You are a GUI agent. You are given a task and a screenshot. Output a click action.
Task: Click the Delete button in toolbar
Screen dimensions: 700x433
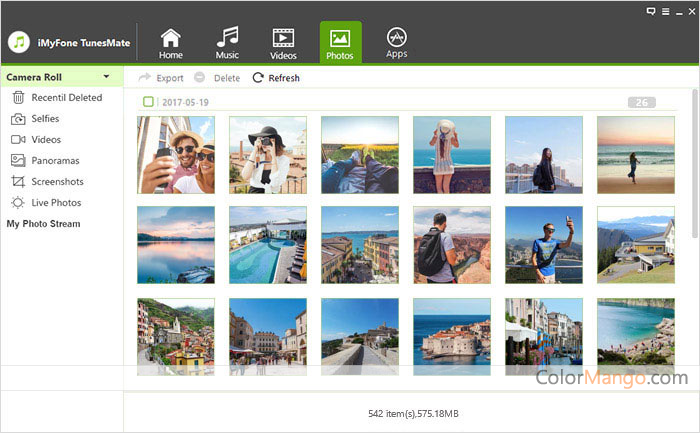(x=217, y=78)
